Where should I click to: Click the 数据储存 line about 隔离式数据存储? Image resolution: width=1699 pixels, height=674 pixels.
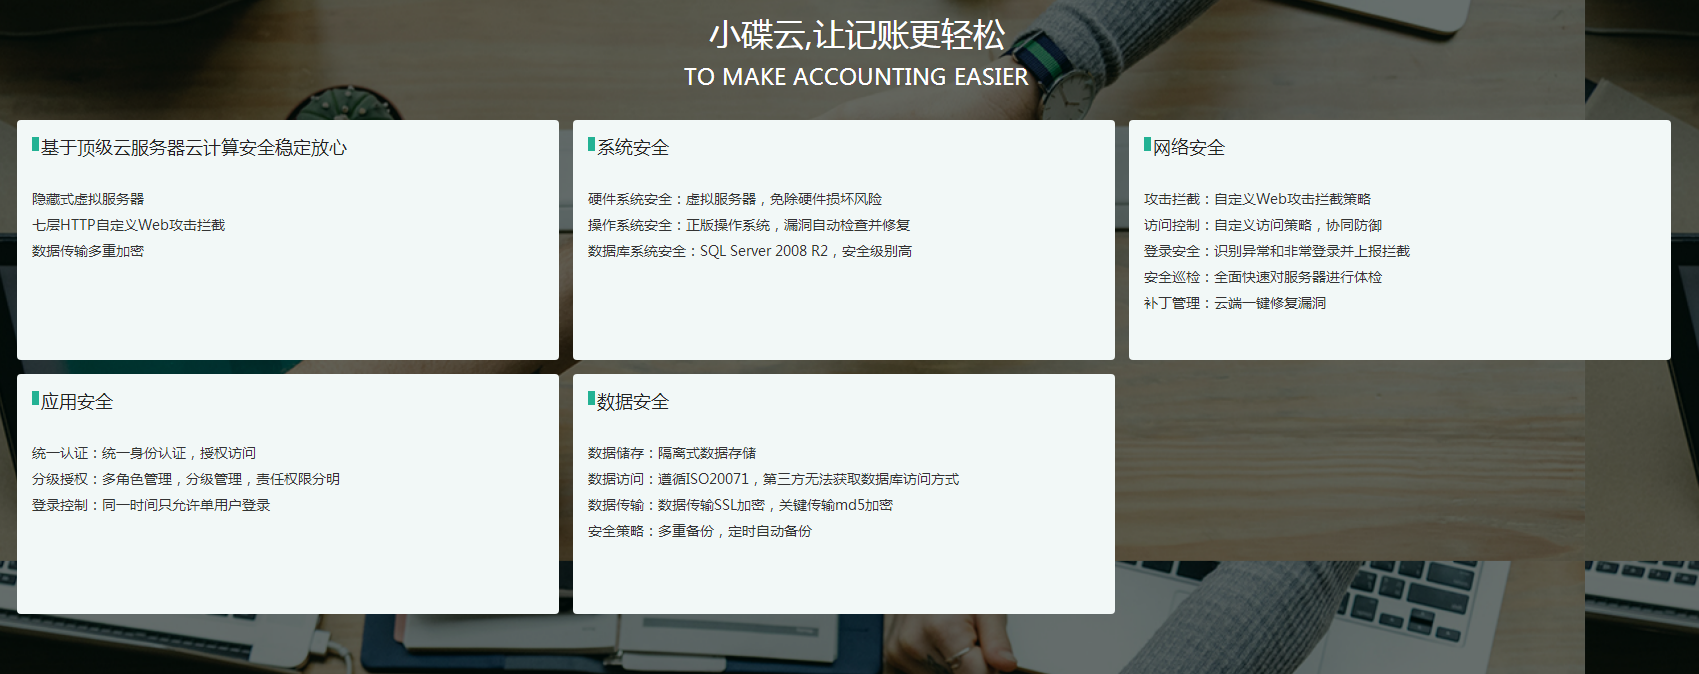[672, 453]
